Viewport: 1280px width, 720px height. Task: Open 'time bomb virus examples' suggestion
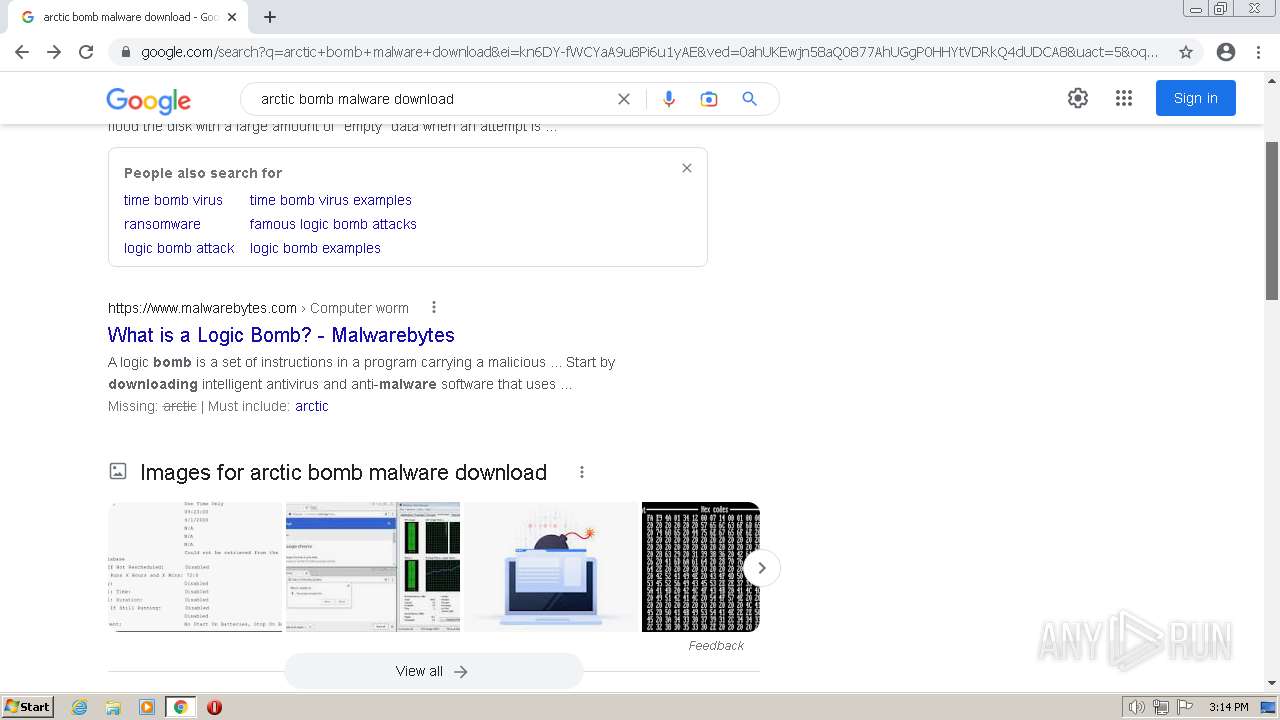coord(331,200)
